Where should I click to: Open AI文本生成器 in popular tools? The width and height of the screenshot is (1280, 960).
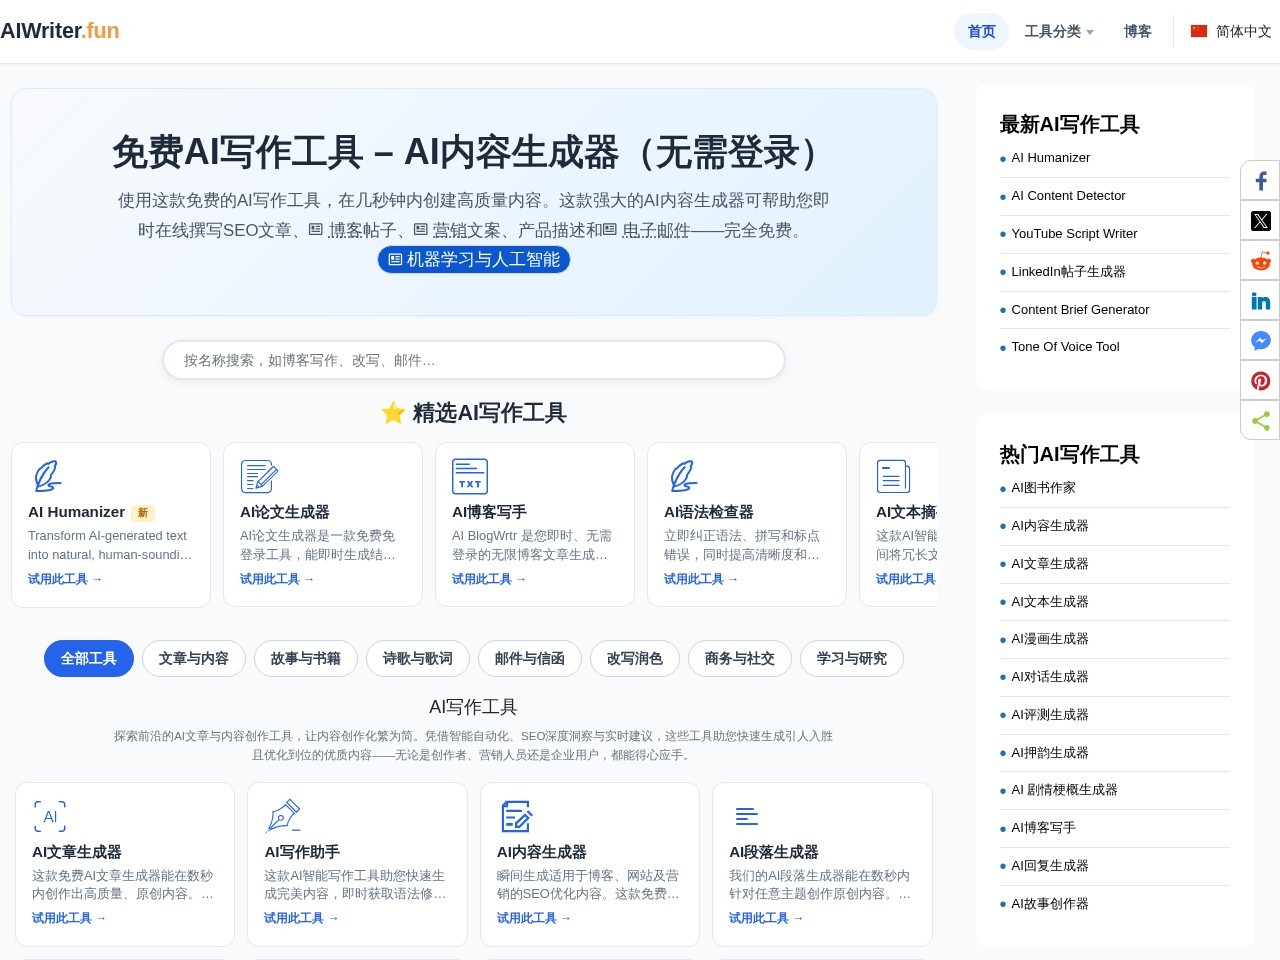point(1049,602)
